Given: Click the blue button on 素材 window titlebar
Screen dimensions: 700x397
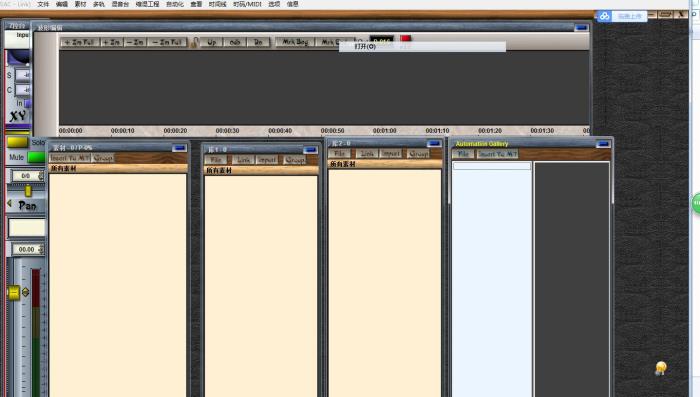Looking at the screenshot, I should (179, 148).
